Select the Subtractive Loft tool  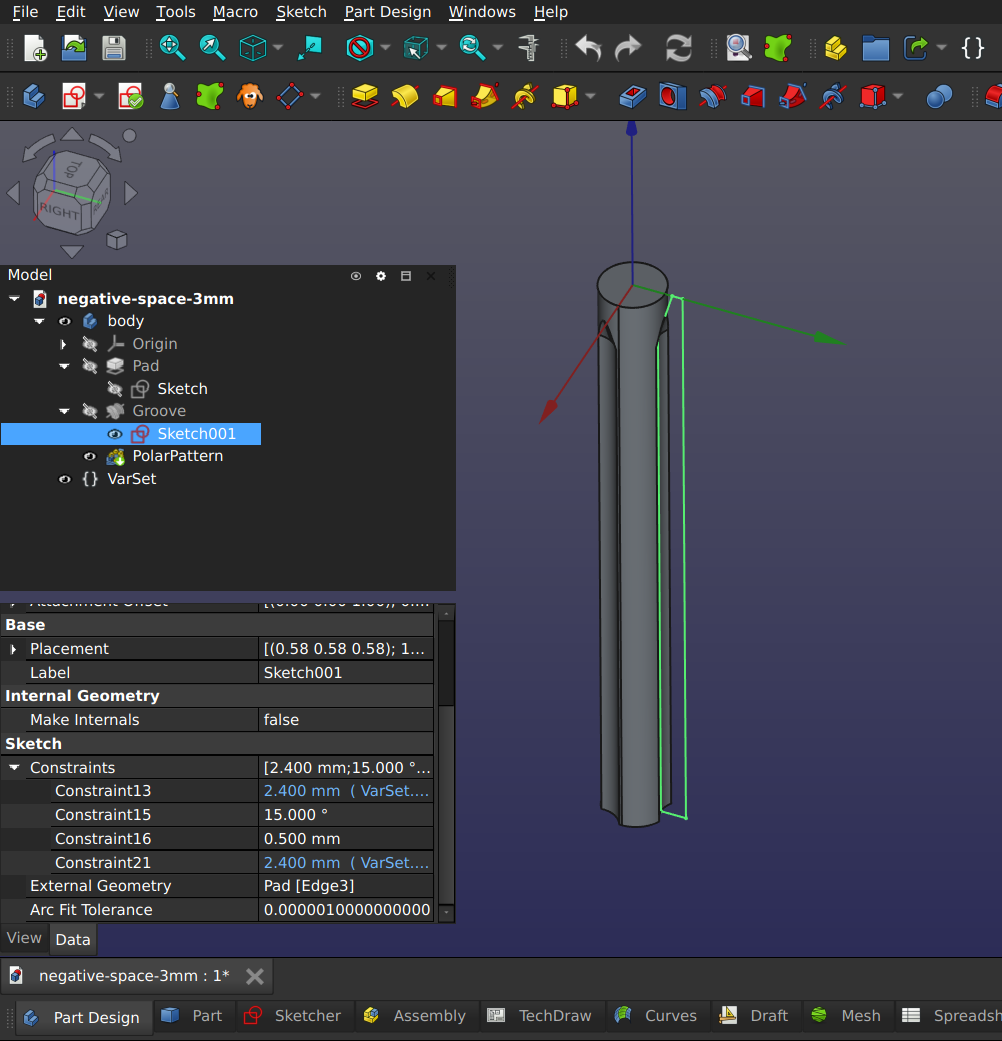pyautogui.click(x=752, y=97)
